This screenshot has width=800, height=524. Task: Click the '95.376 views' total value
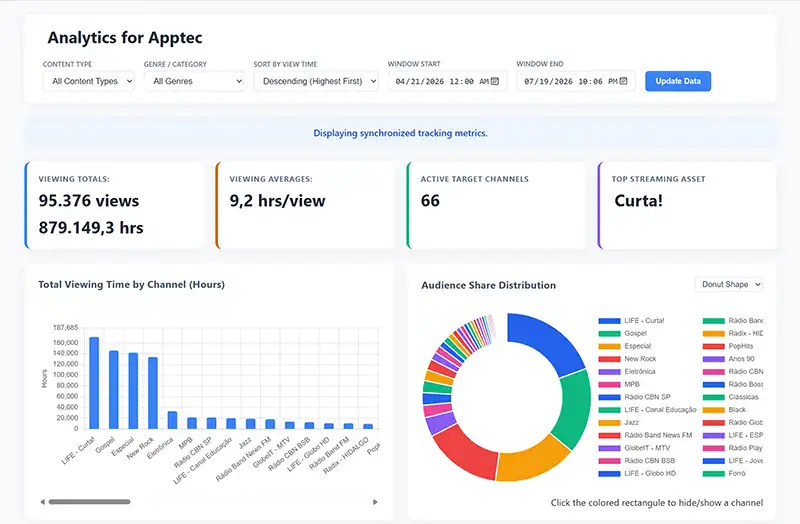pyautogui.click(x=89, y=201)
